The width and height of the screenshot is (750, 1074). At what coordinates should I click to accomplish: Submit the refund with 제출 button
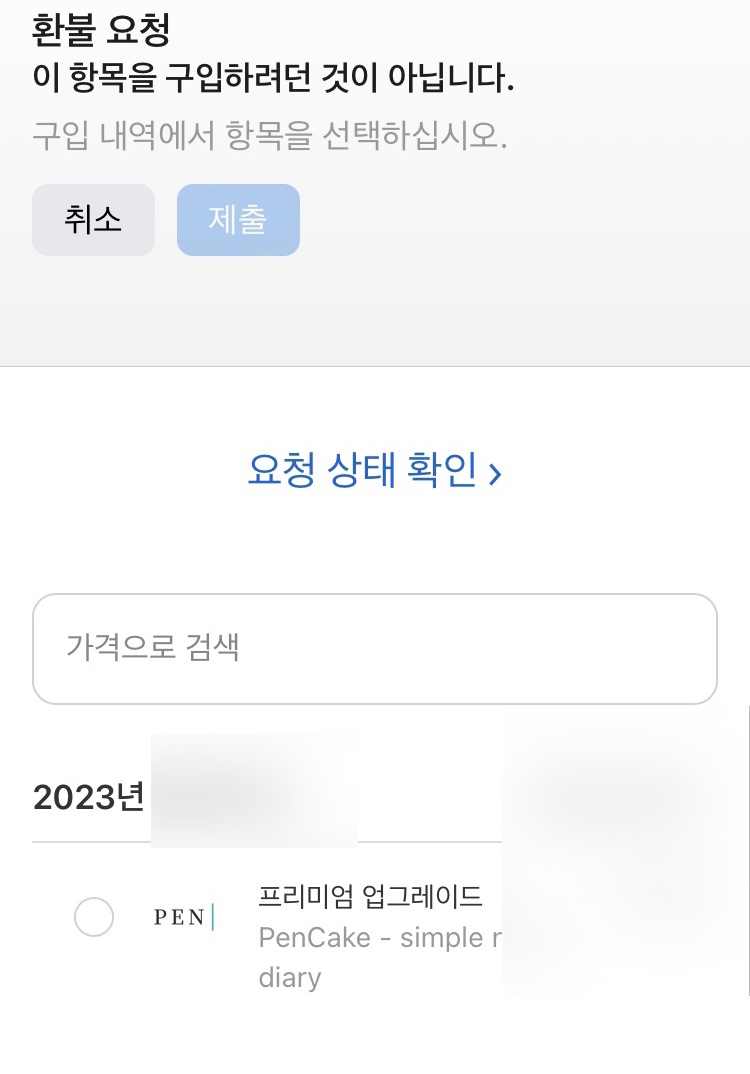click(238, 220)
